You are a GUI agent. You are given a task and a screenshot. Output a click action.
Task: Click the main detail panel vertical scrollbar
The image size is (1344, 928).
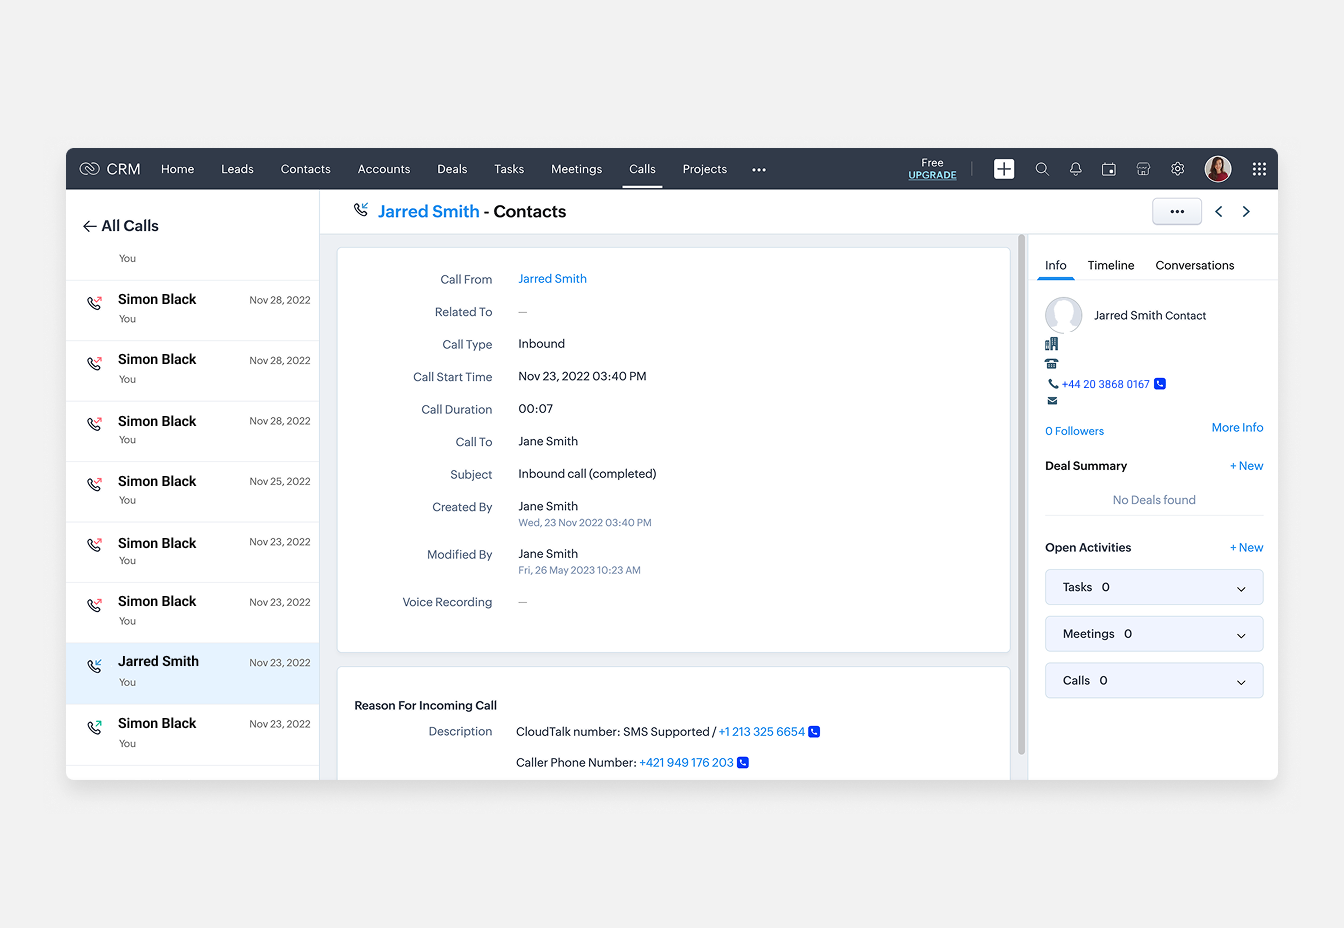click(1021, 500)
